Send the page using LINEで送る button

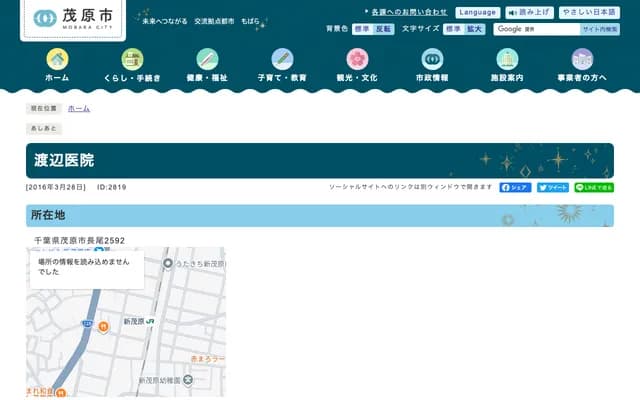594,187
